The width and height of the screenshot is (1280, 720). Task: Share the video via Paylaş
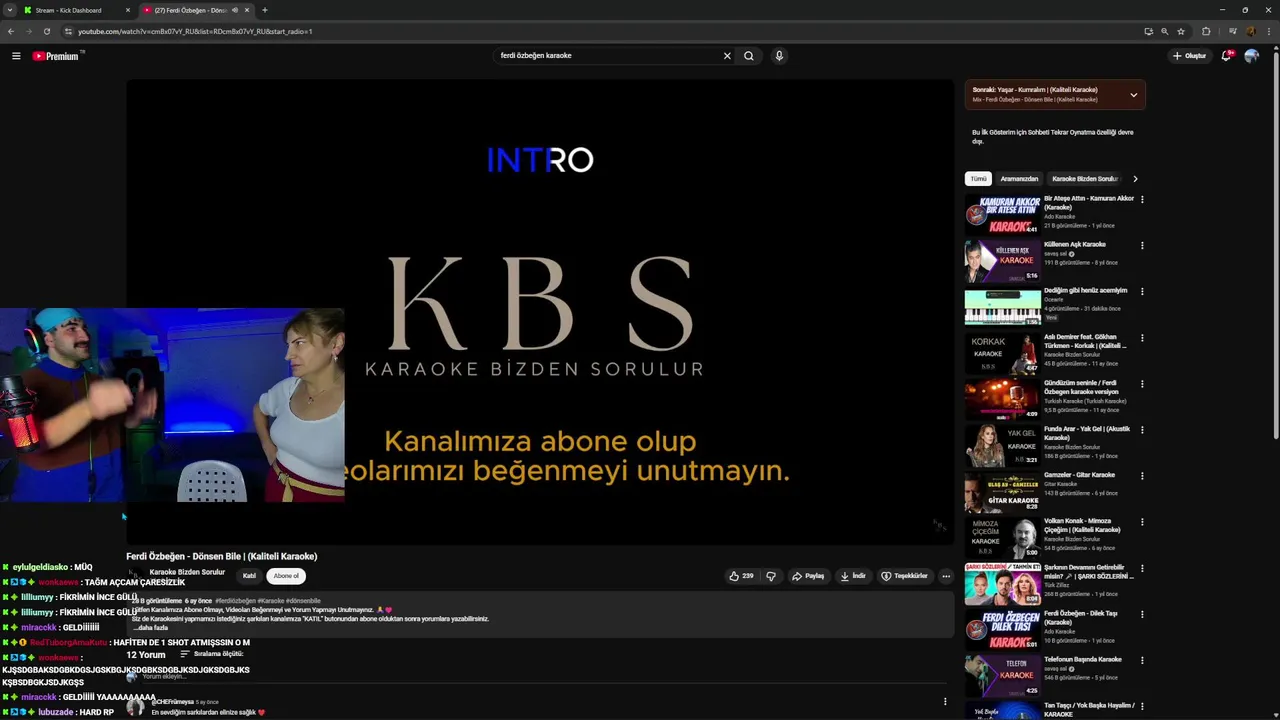[808, 576]
